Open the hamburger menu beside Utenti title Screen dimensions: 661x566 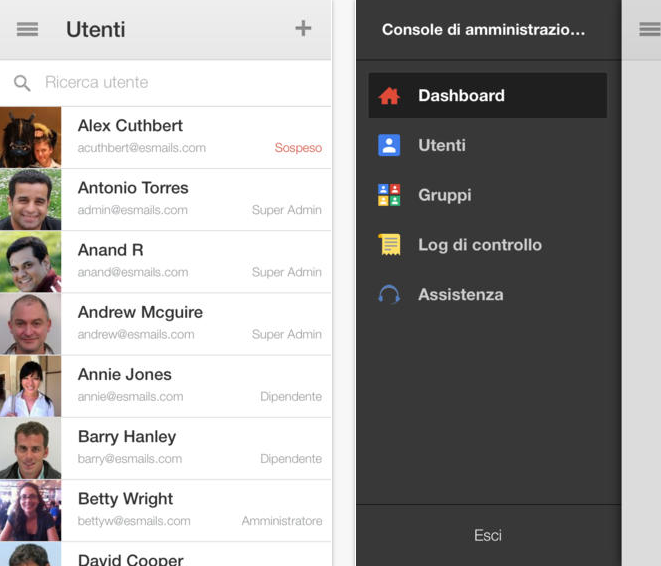(x=27, y=29)
